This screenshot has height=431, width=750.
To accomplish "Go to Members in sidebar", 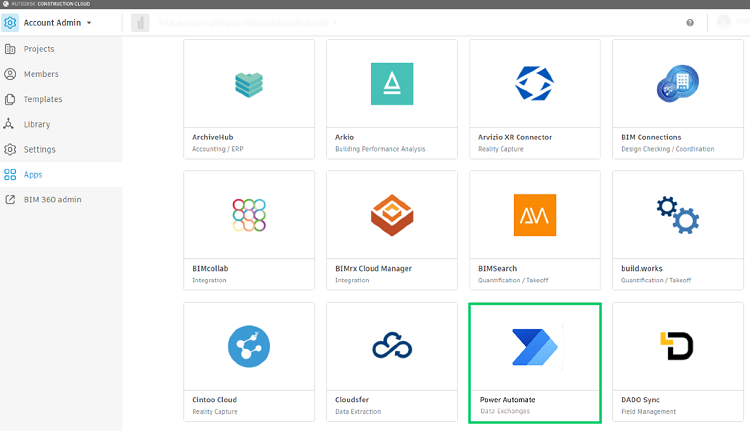I will [x=41, y=74].
